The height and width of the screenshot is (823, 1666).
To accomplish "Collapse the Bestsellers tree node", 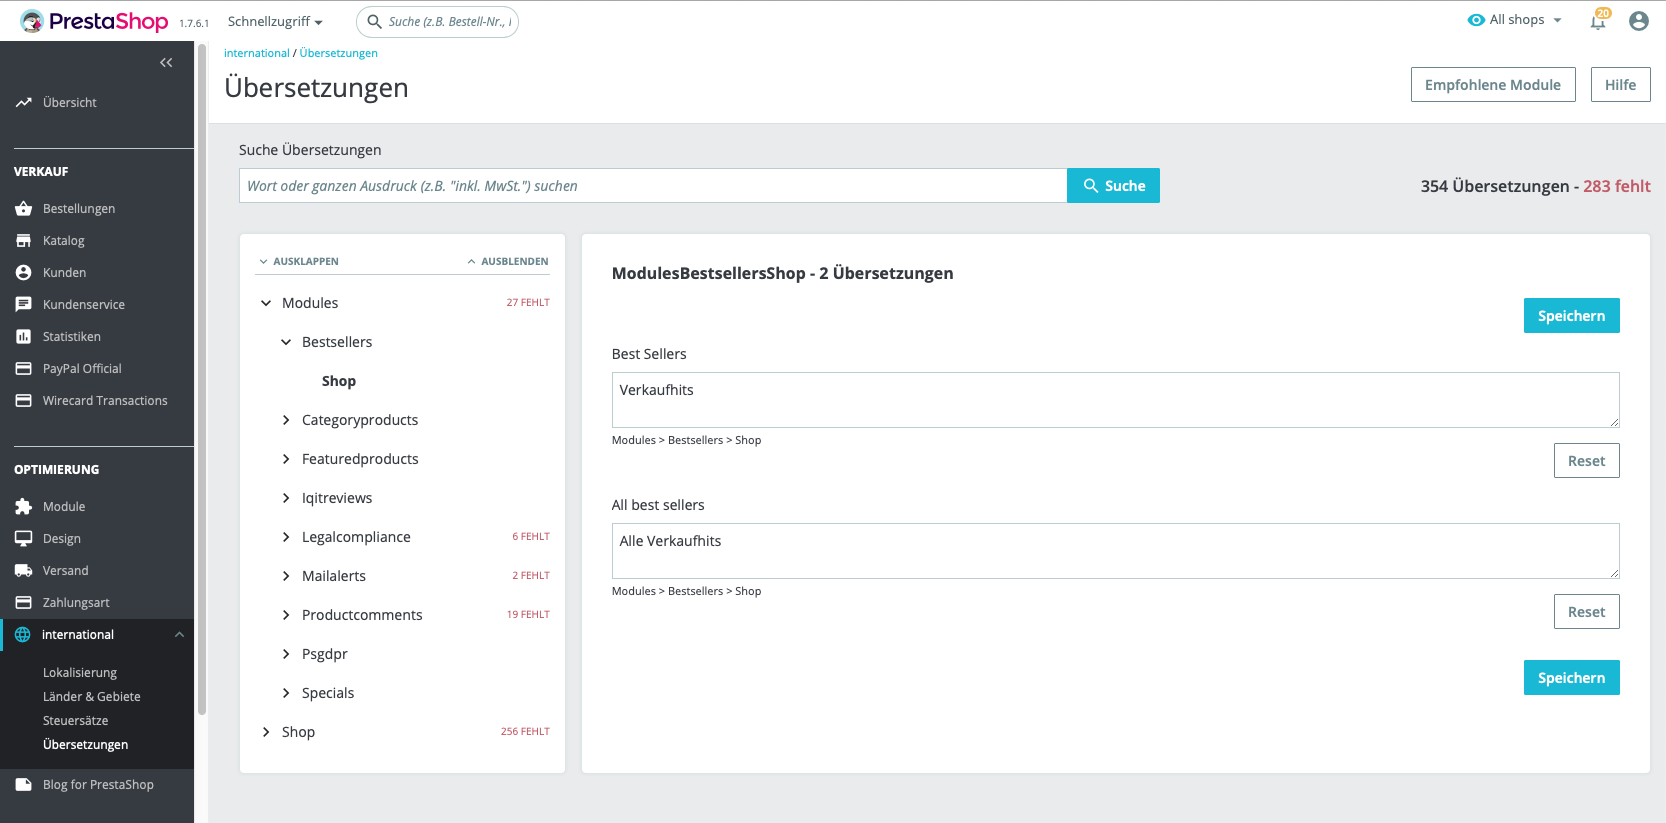I will point(286,342).
